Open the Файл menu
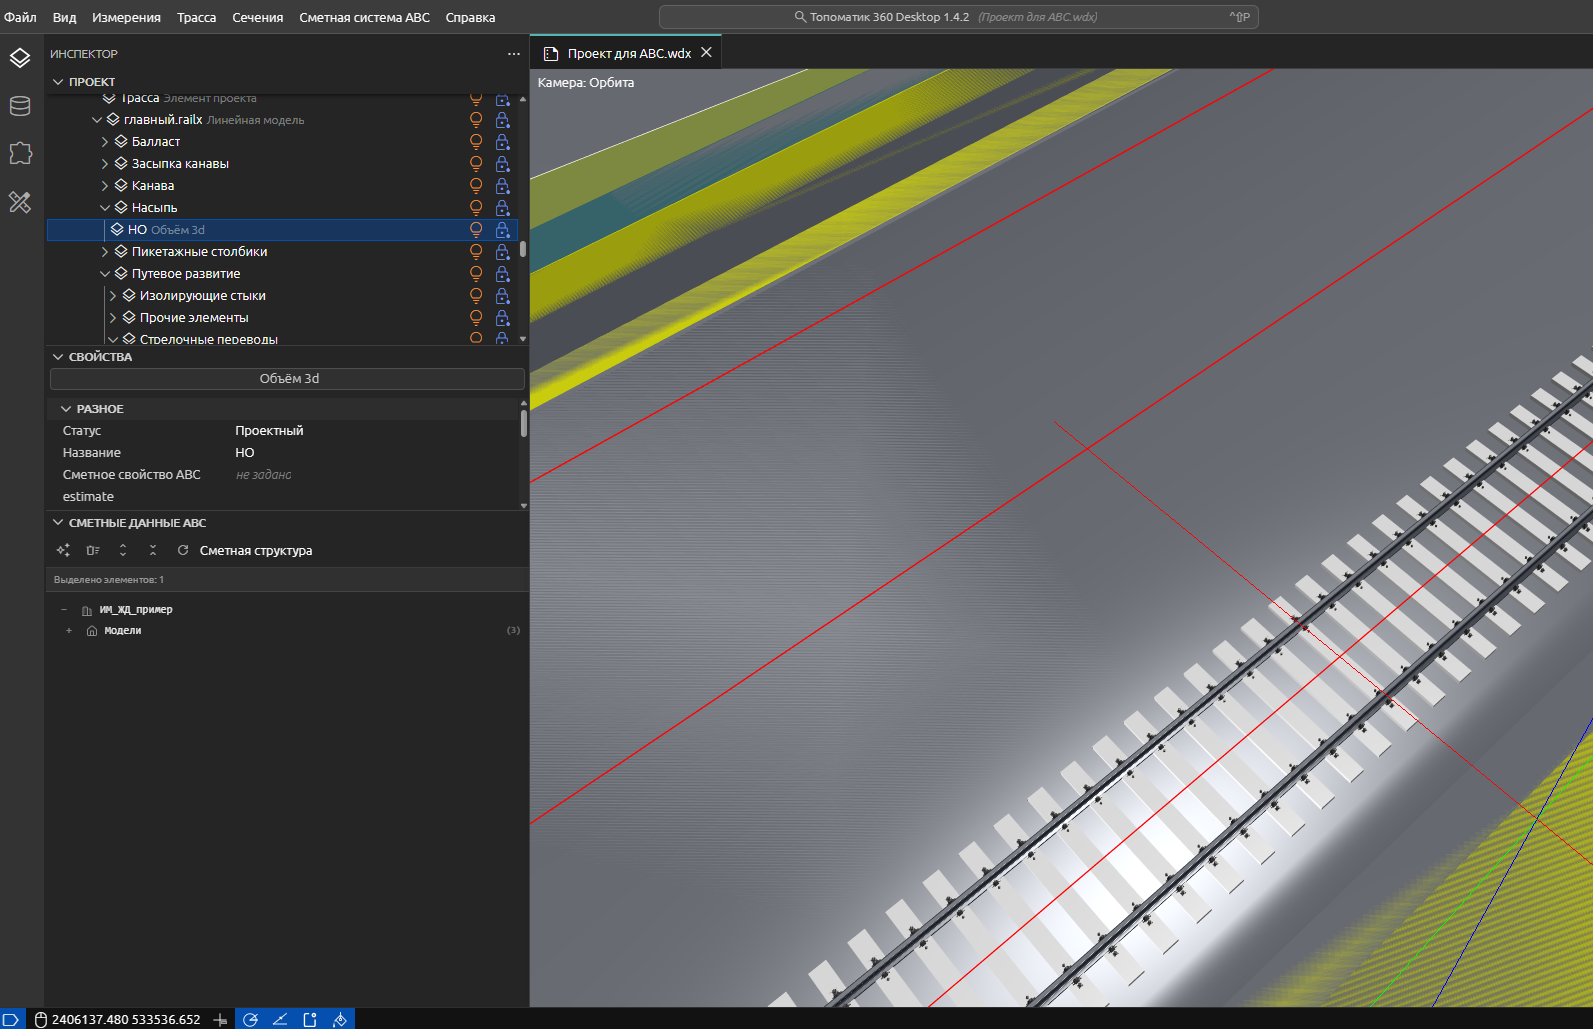The height and width of the screenshot is (1029, 1593). tap(20, 17)
